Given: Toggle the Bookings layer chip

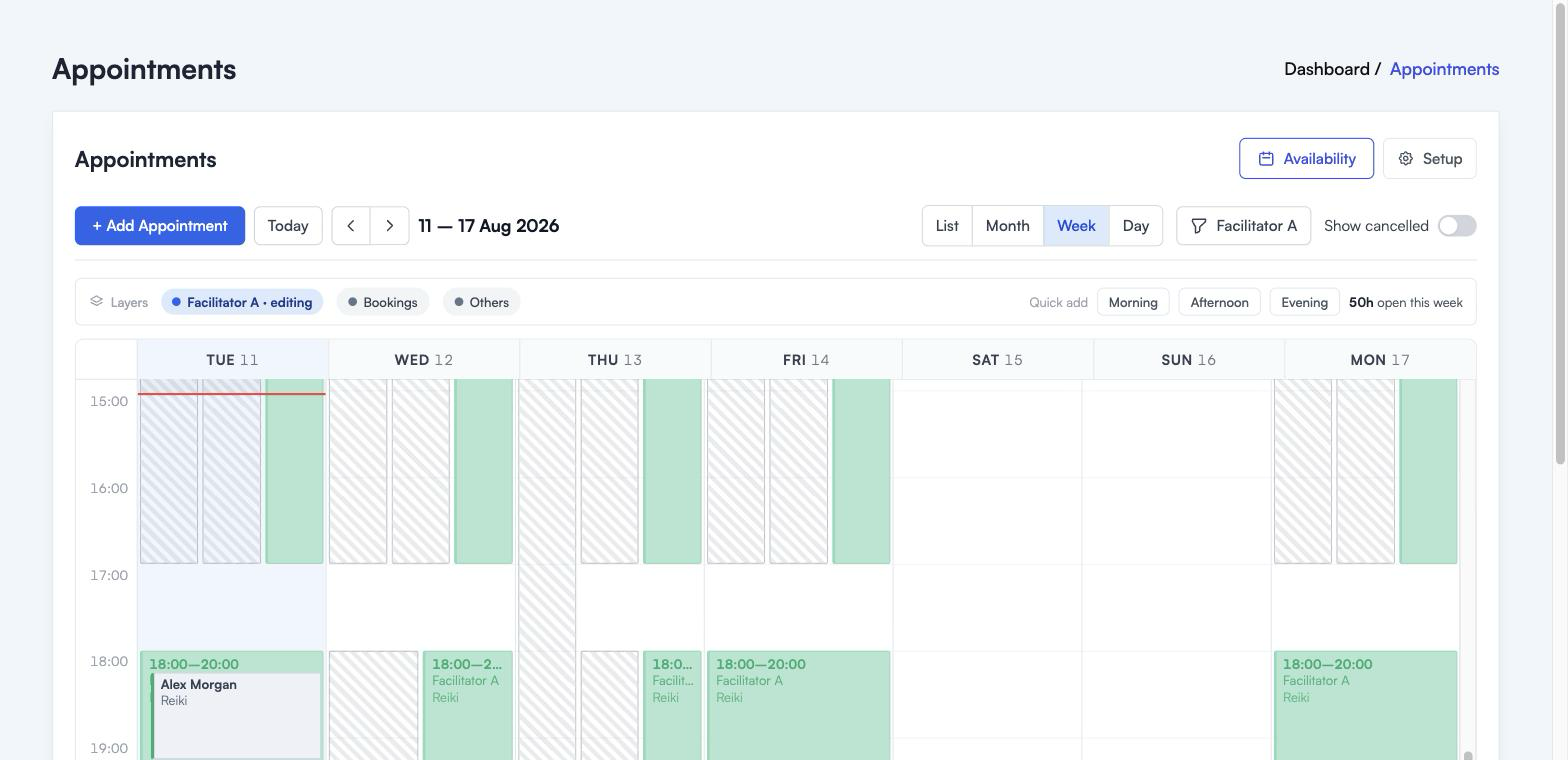Looking at the screenshot, I should point(383,302).
